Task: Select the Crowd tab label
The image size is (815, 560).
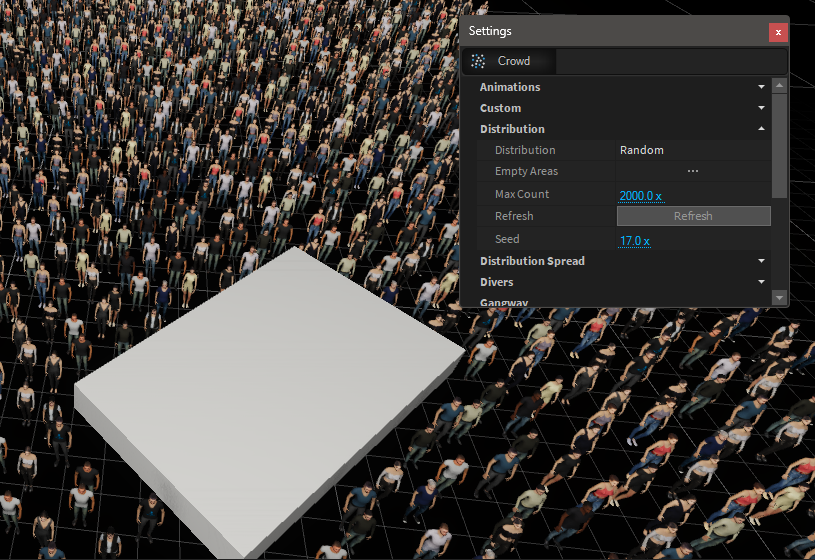Action: point(514,61)
